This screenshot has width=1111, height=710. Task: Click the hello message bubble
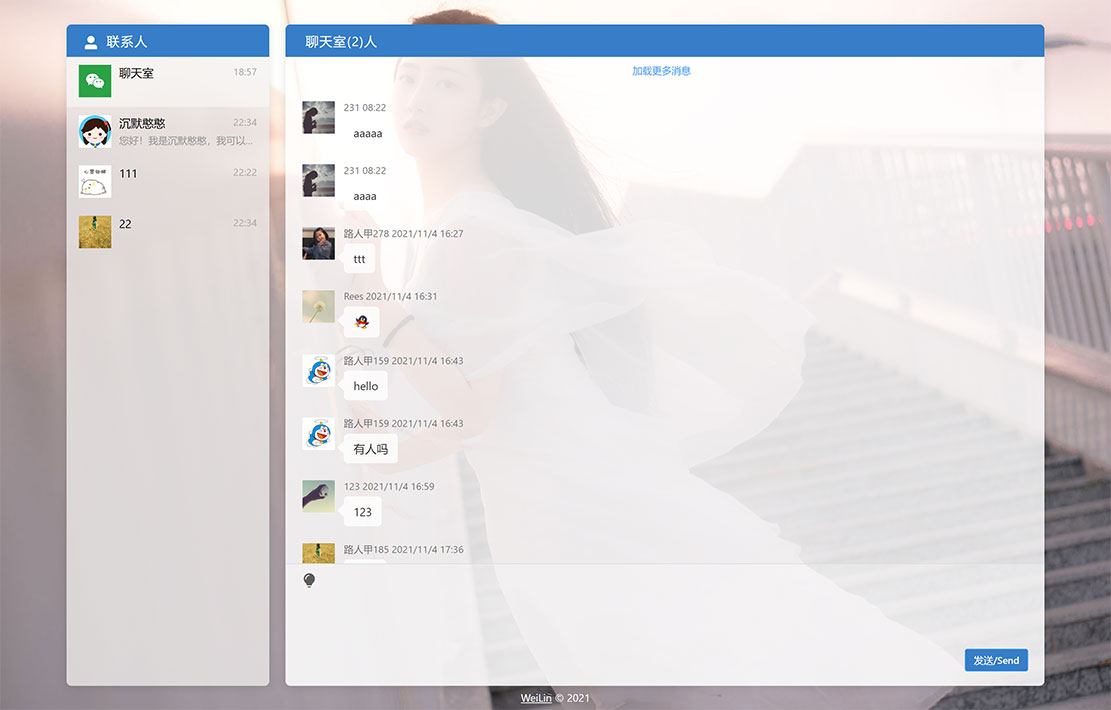365,386
